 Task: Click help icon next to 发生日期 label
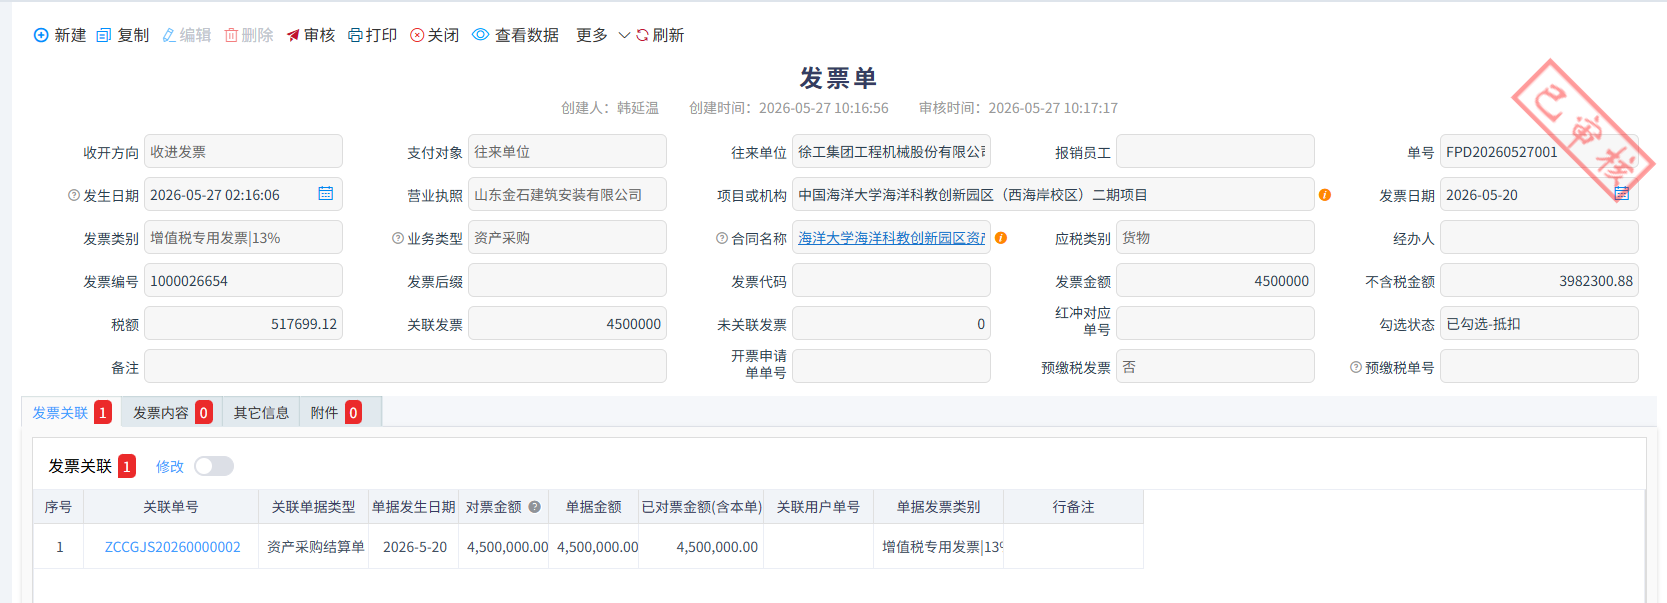pos(74,195)
